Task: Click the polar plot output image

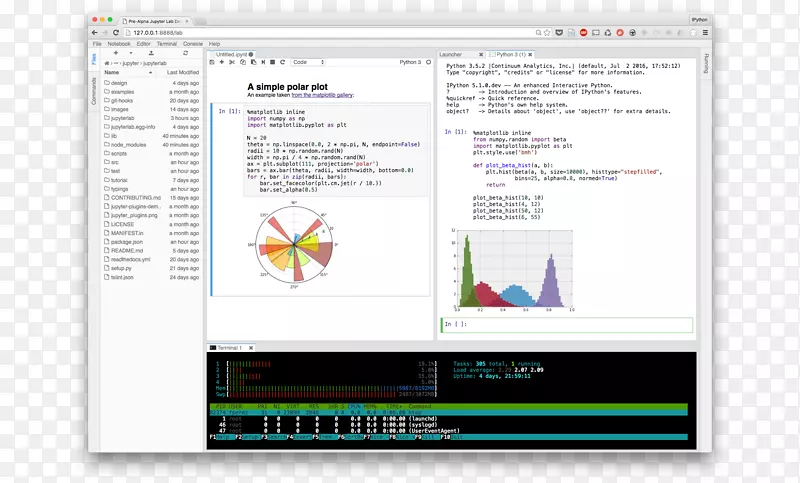Action: click(293, 245)
